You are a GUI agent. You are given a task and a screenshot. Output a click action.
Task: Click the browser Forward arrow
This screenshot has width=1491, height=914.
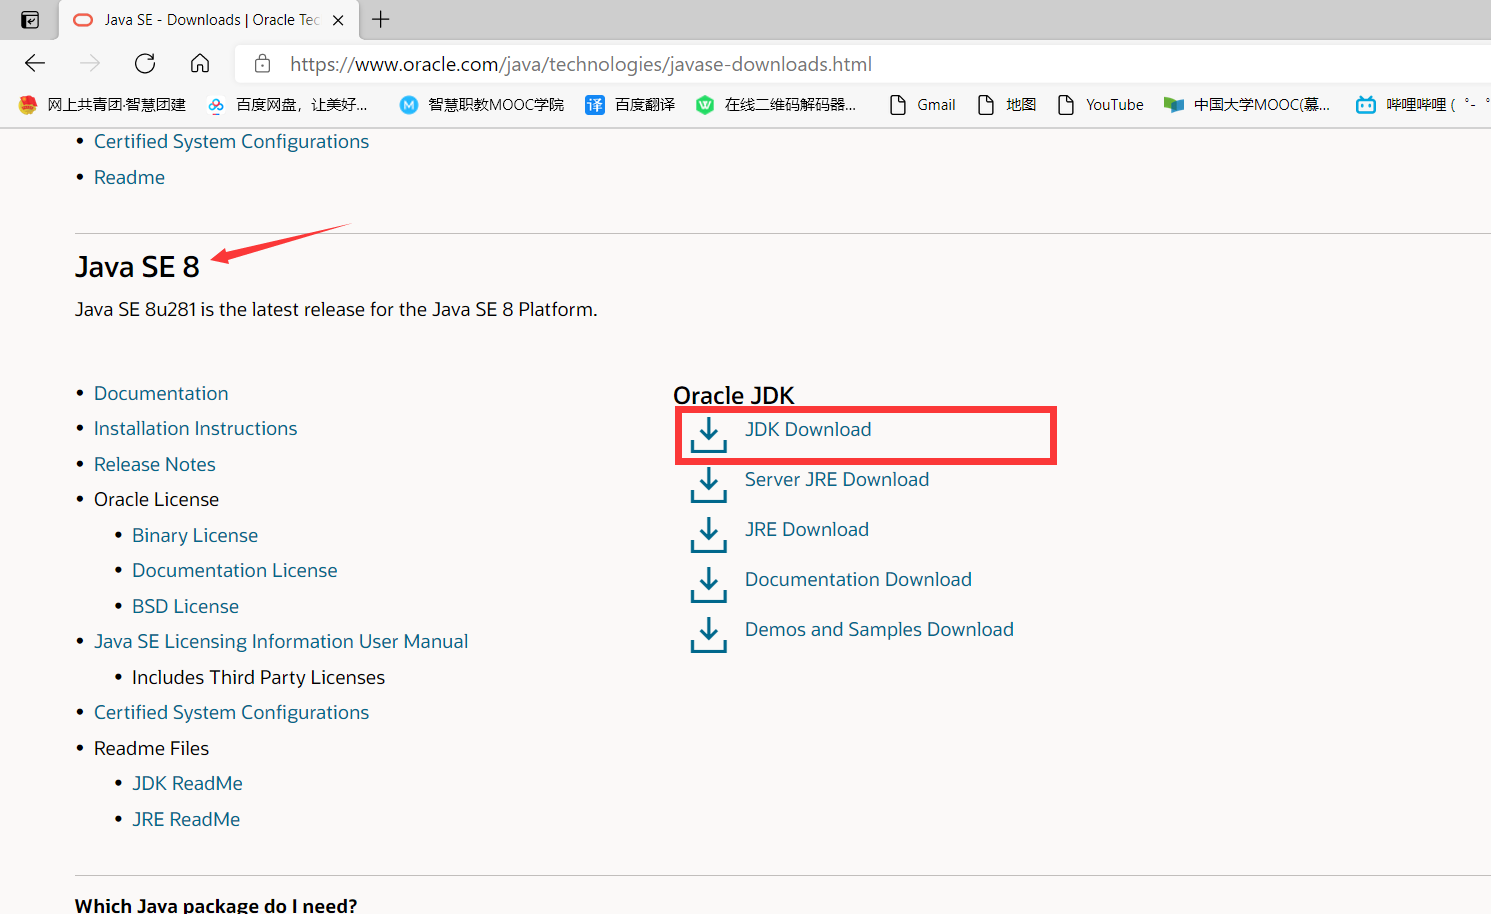pos(90,64)
